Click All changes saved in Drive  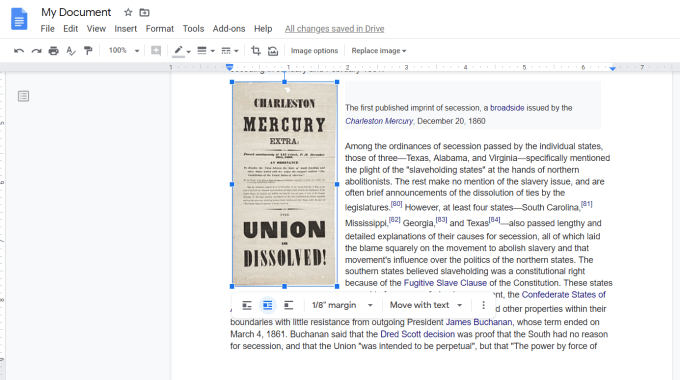(x=334, y=29)
